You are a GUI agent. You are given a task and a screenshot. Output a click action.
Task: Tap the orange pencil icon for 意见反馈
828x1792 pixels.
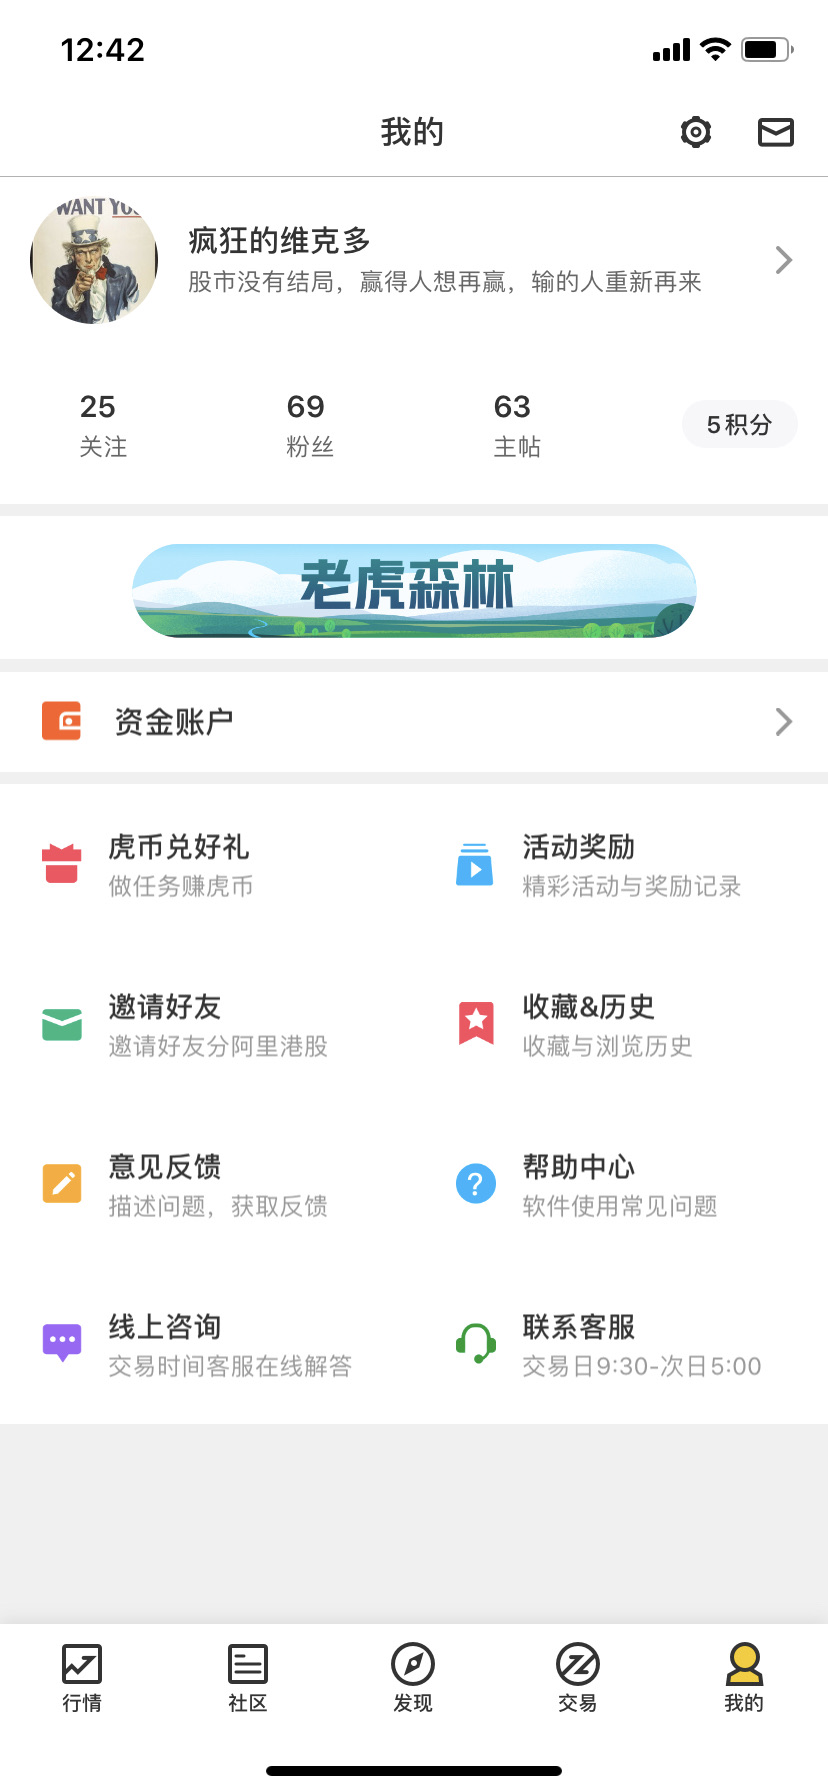pos(62,1184)
